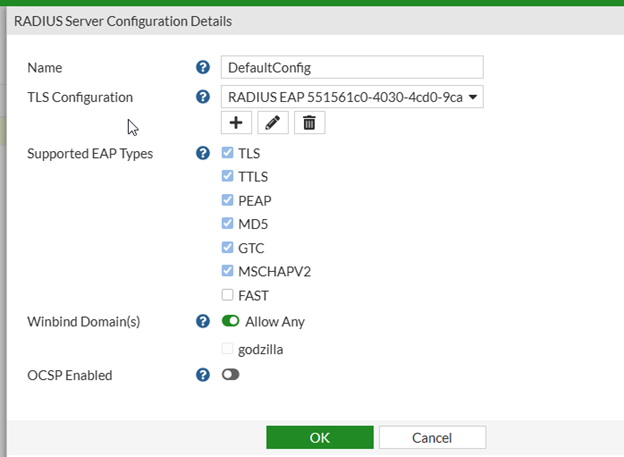
Task: Uncheck the TLS EAP type
Action: [228, 154]
